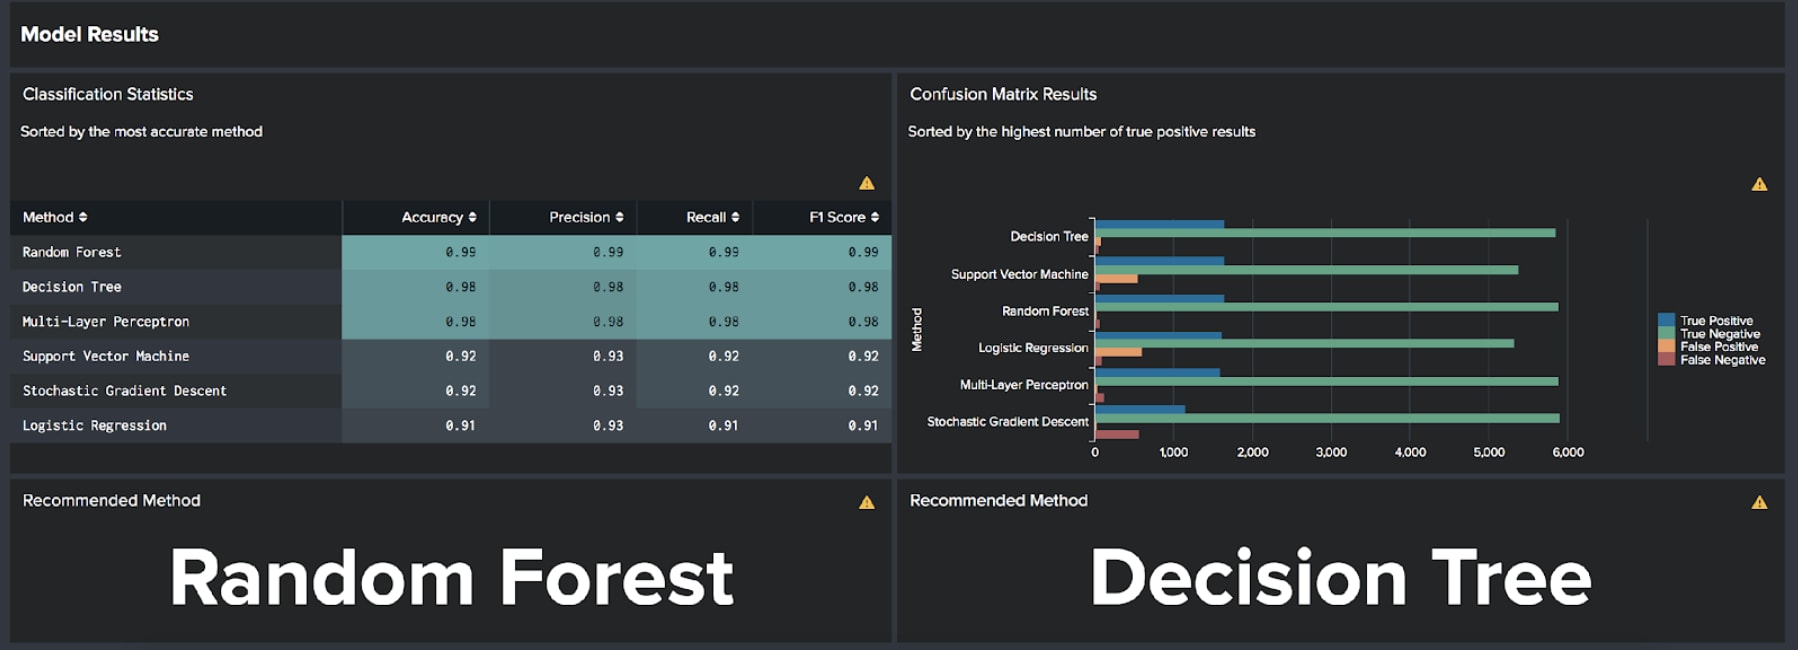This screenshot has height=650, width=1798.
Task: Click Logistic Regression precision value 0.93
Action: tap(608, 425)
